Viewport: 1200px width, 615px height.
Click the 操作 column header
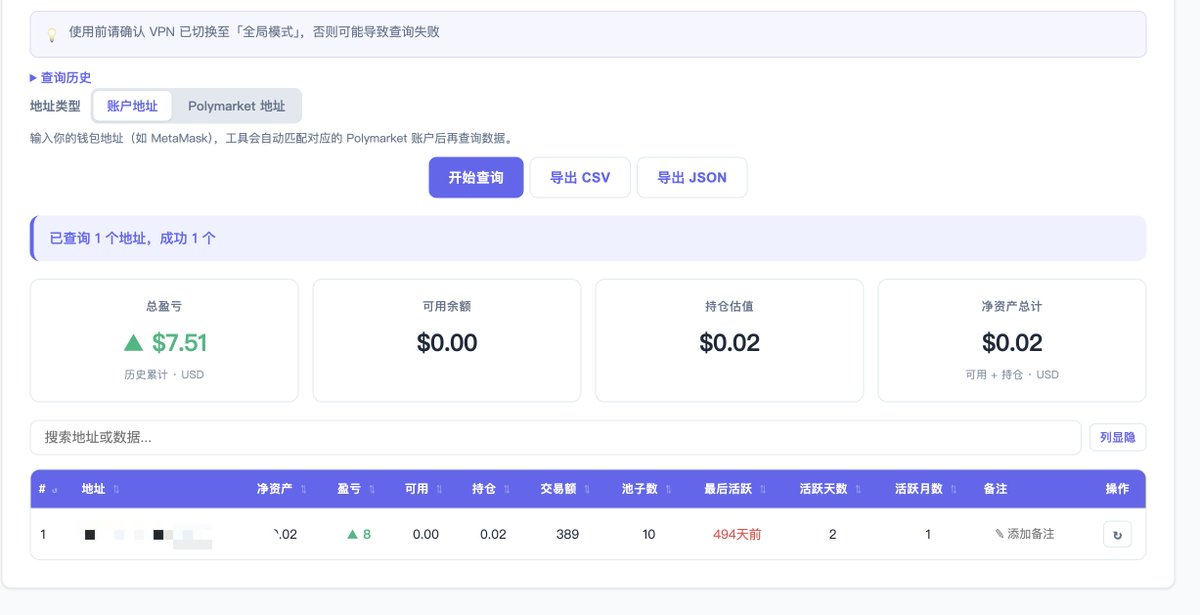(1117, 489)
